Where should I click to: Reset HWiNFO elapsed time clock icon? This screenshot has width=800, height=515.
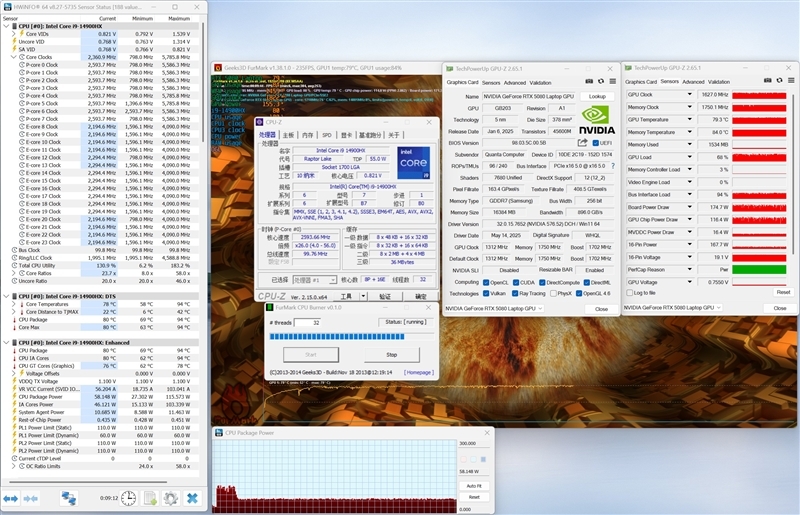(129, 498)
